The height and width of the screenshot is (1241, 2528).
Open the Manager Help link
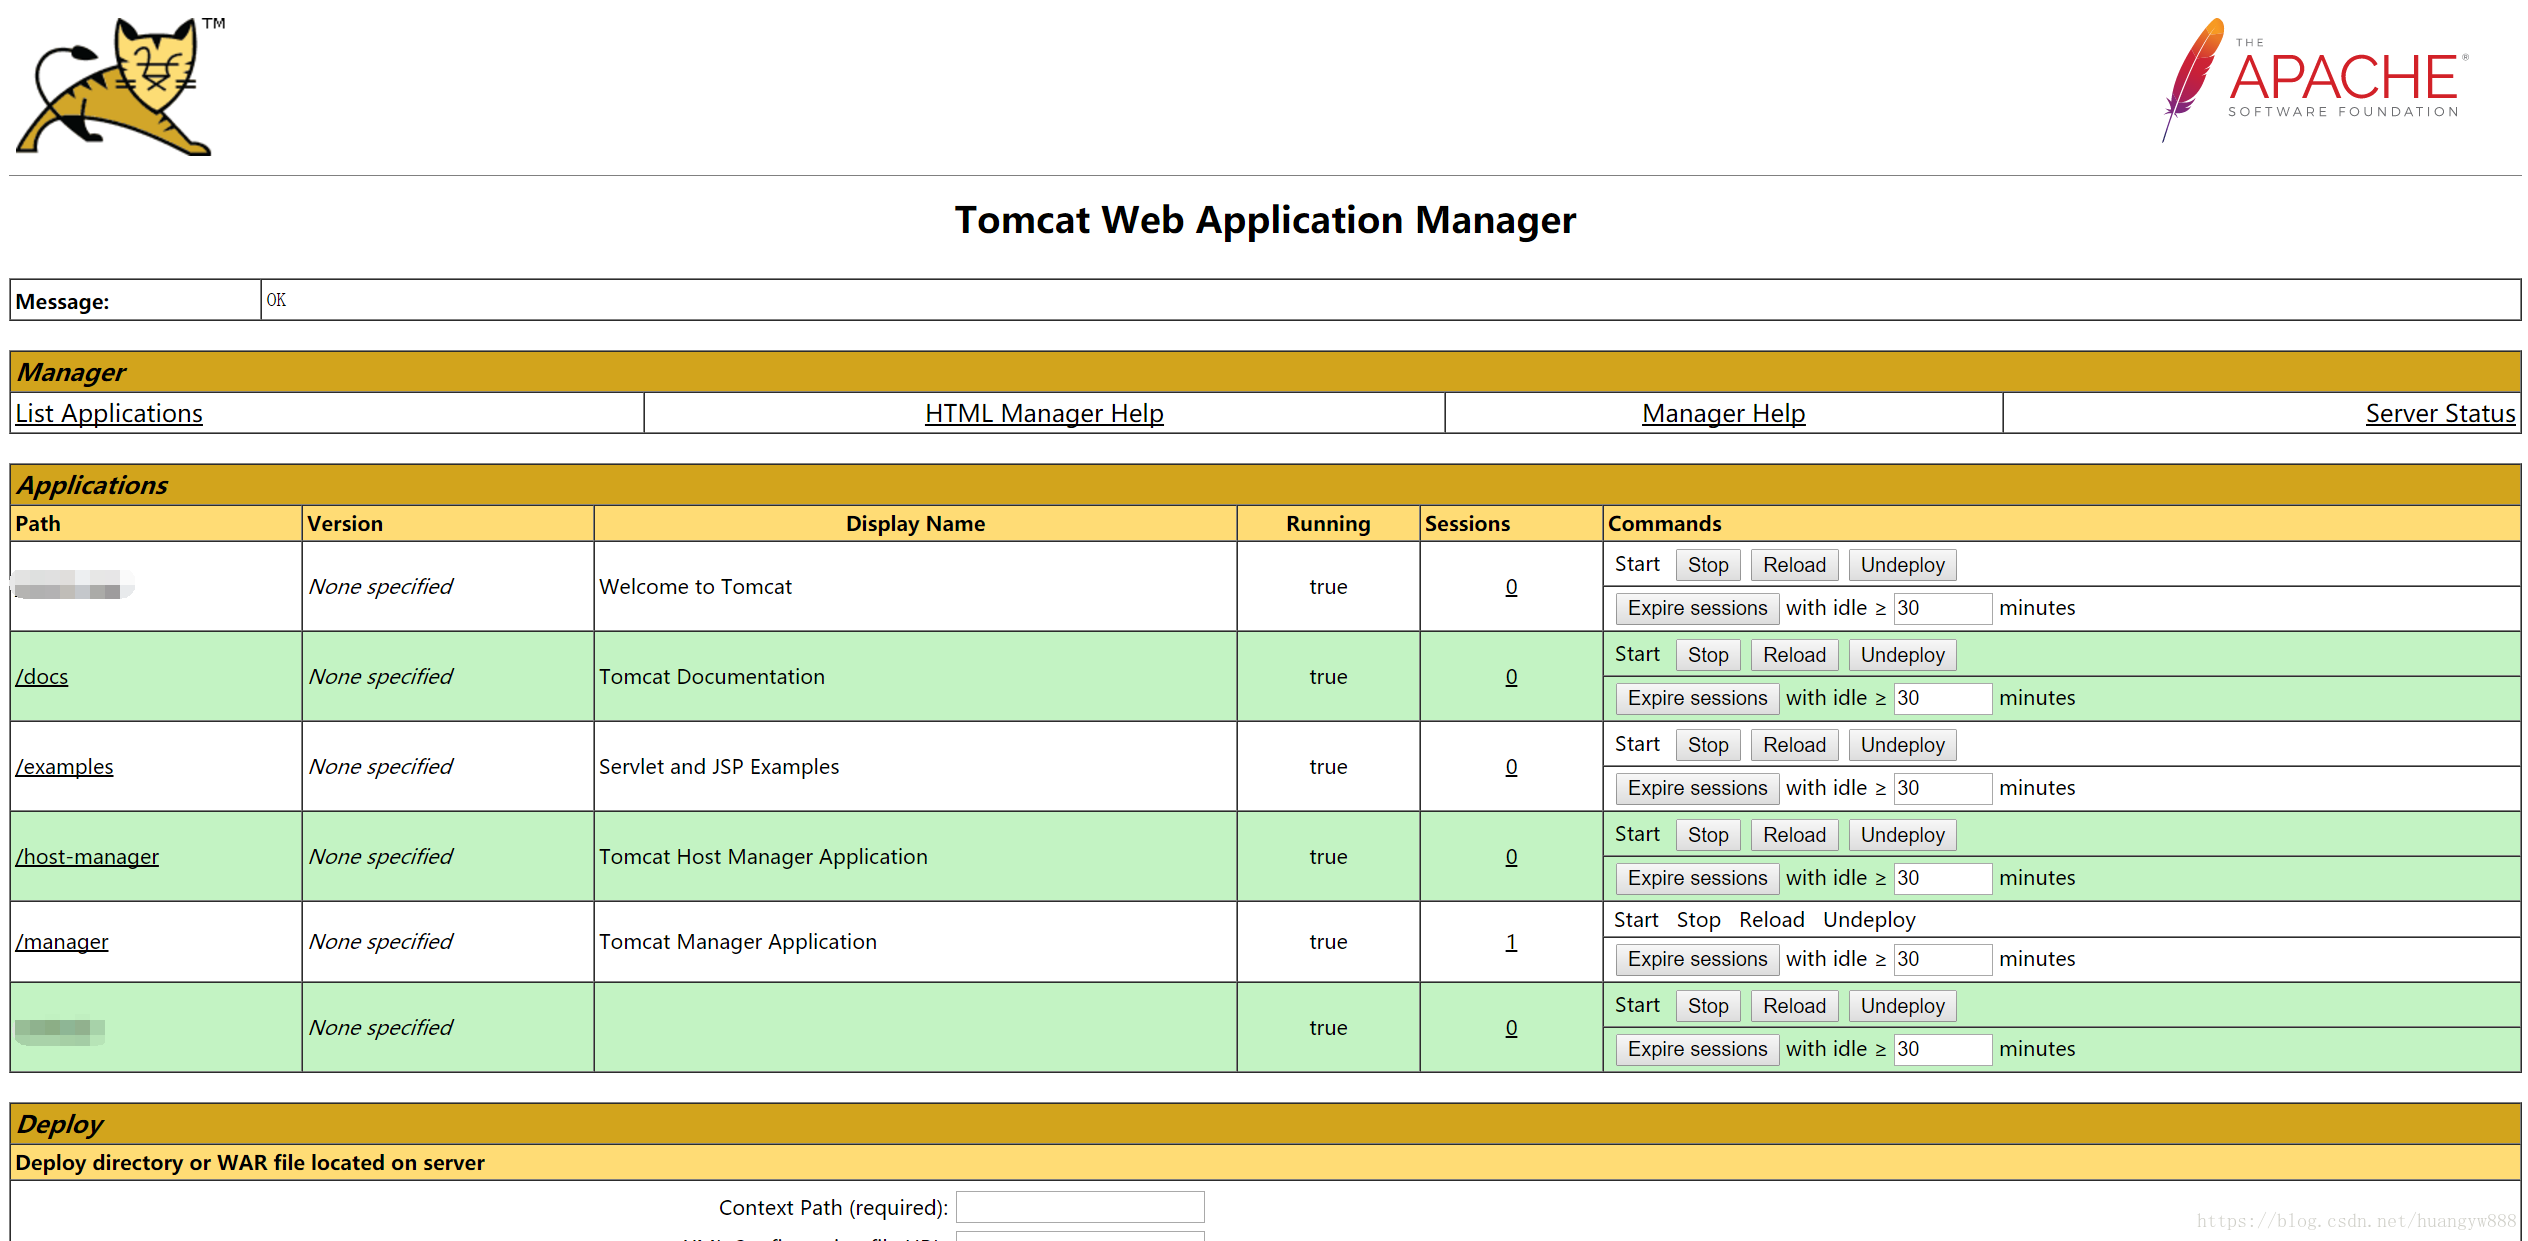coord(1723,413)
